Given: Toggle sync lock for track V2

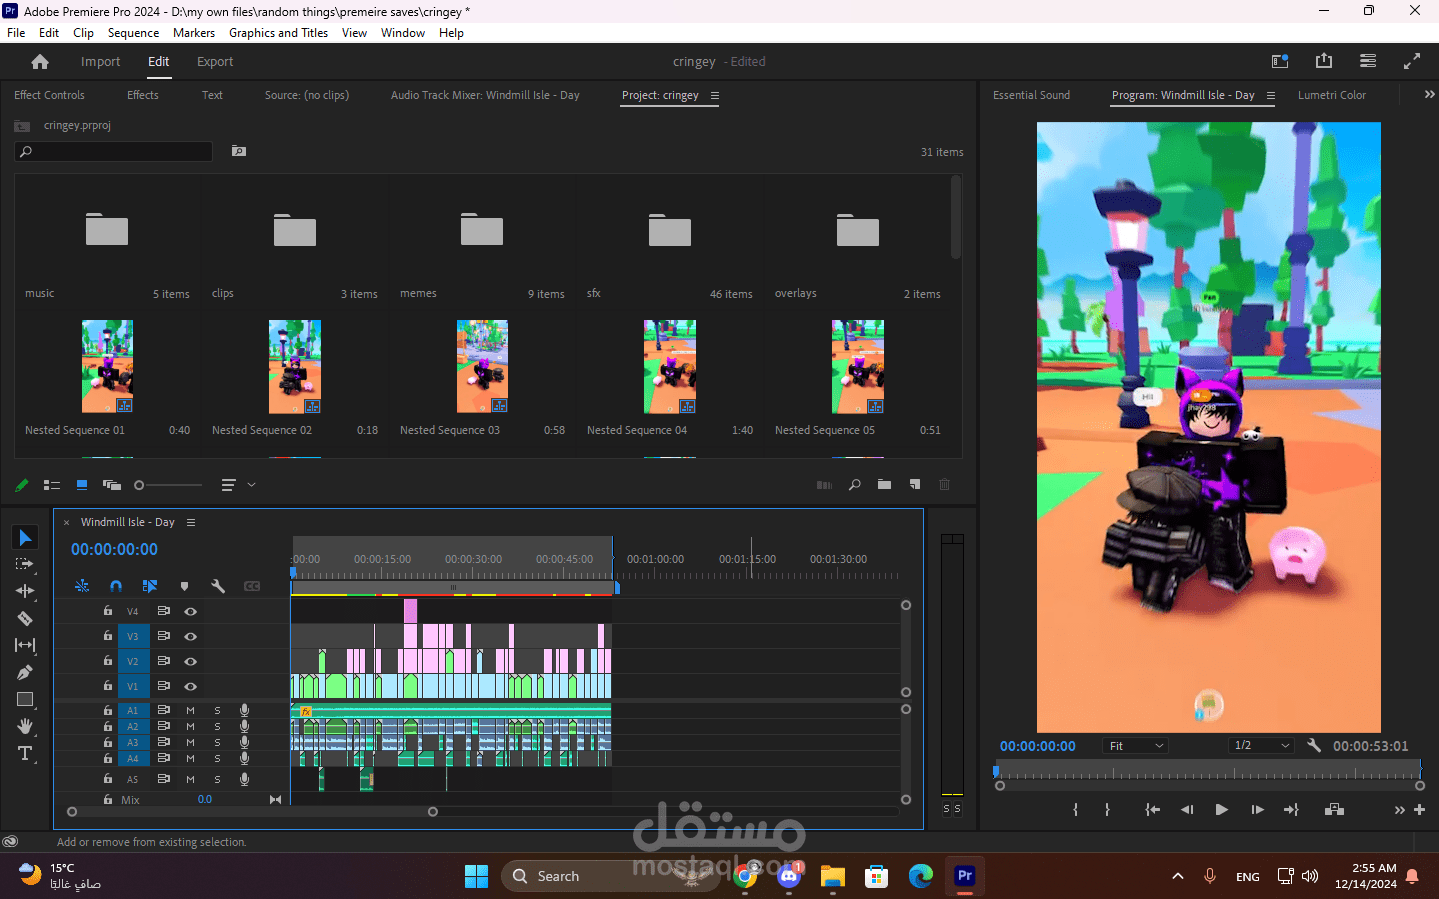Looking at the screenshot, I should point(163,661).
